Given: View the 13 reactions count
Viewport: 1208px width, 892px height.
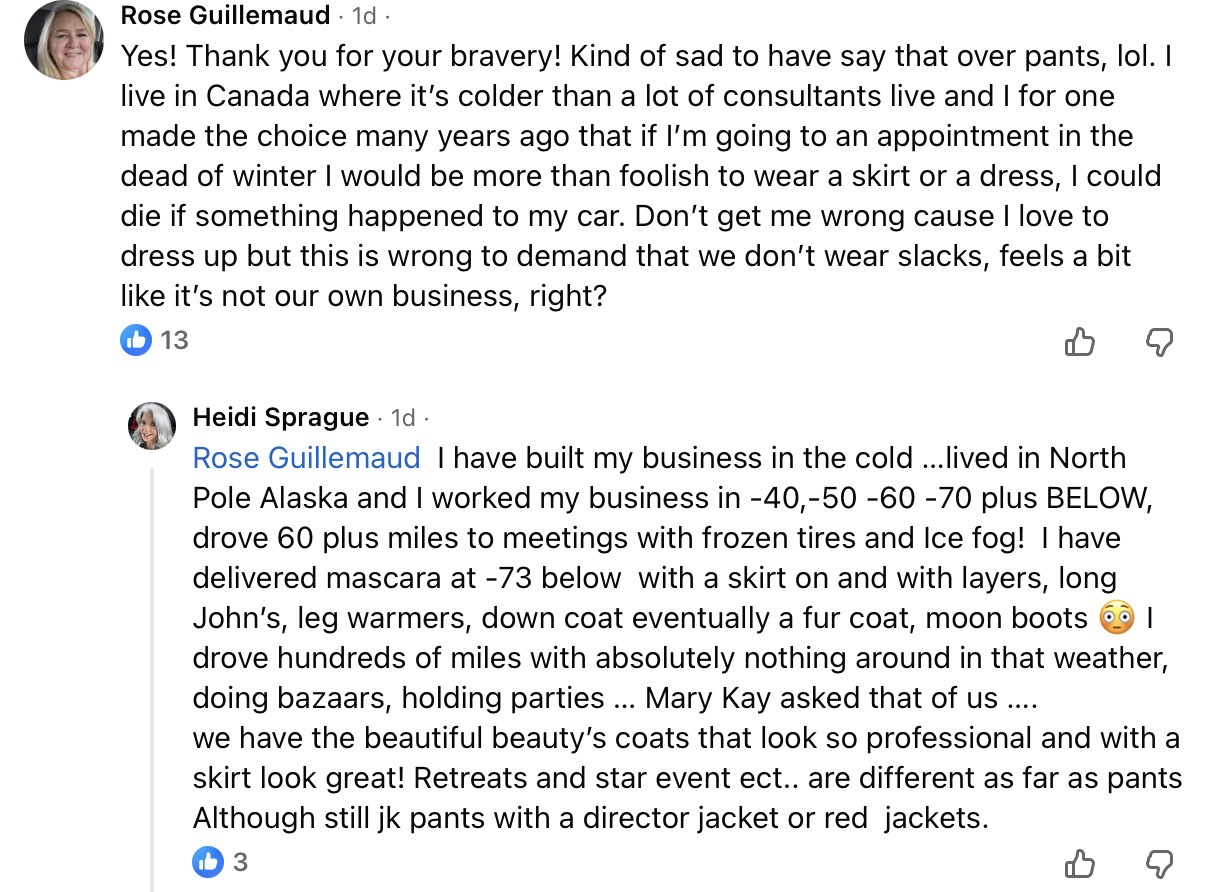Looking at the screenshot, I should (x=174, y=340).
